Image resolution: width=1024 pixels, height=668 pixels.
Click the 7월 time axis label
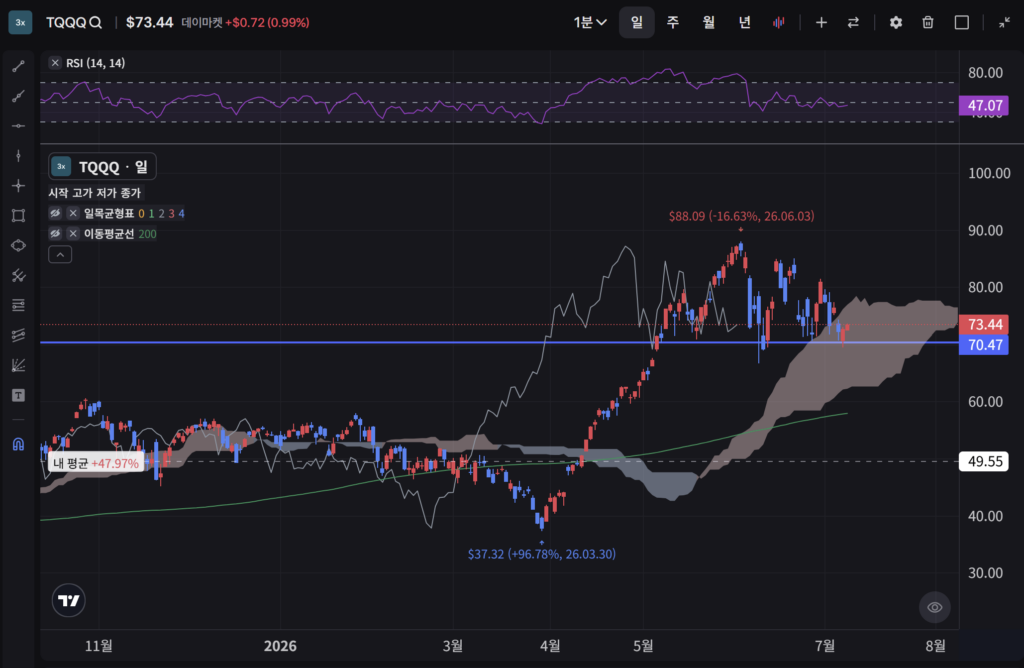click(825, 646)
